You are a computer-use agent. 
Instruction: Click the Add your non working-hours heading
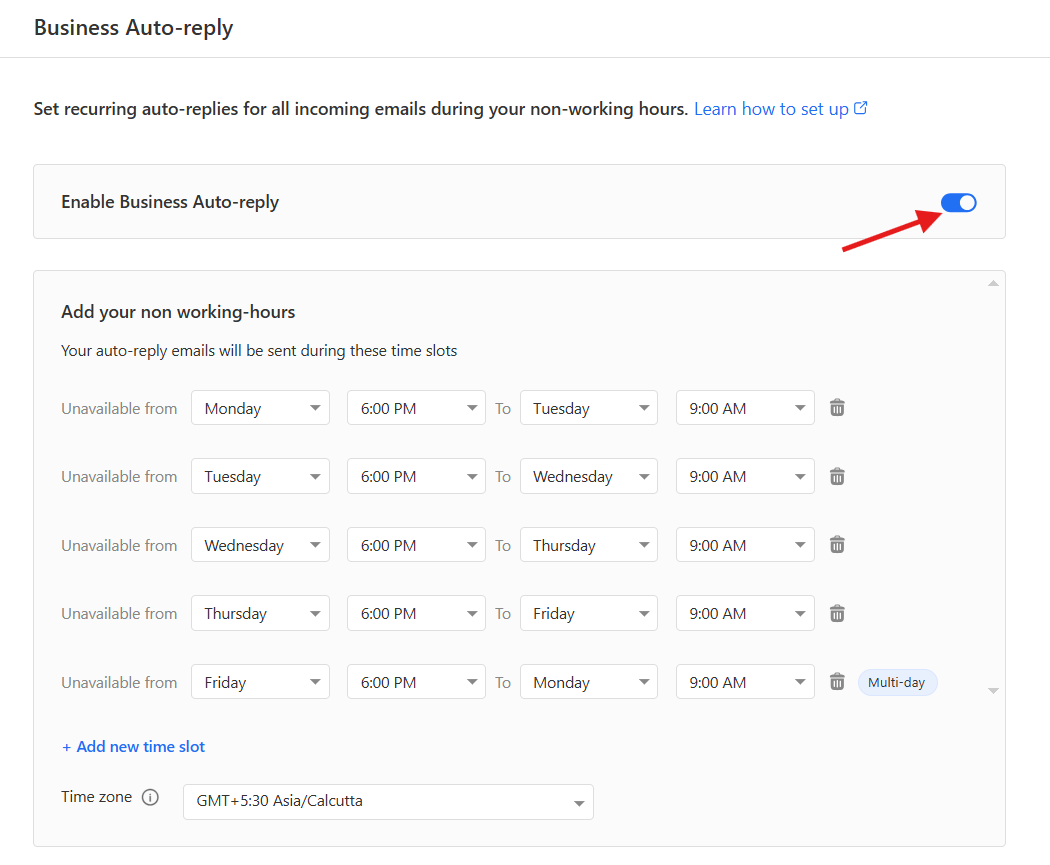[178, 312]
